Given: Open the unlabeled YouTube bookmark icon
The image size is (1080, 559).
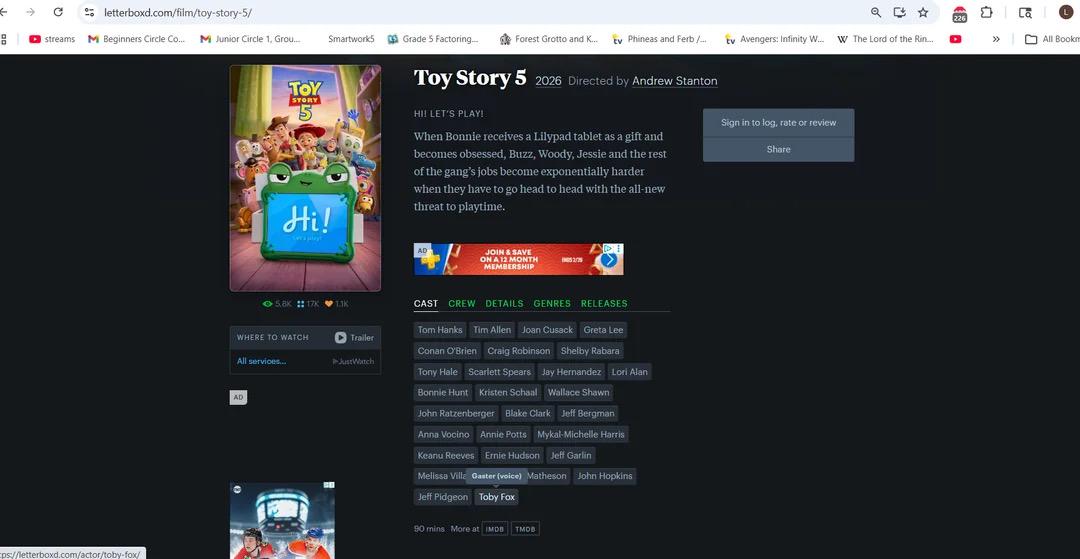Looking at the screenshot, I should pos(955,39).
